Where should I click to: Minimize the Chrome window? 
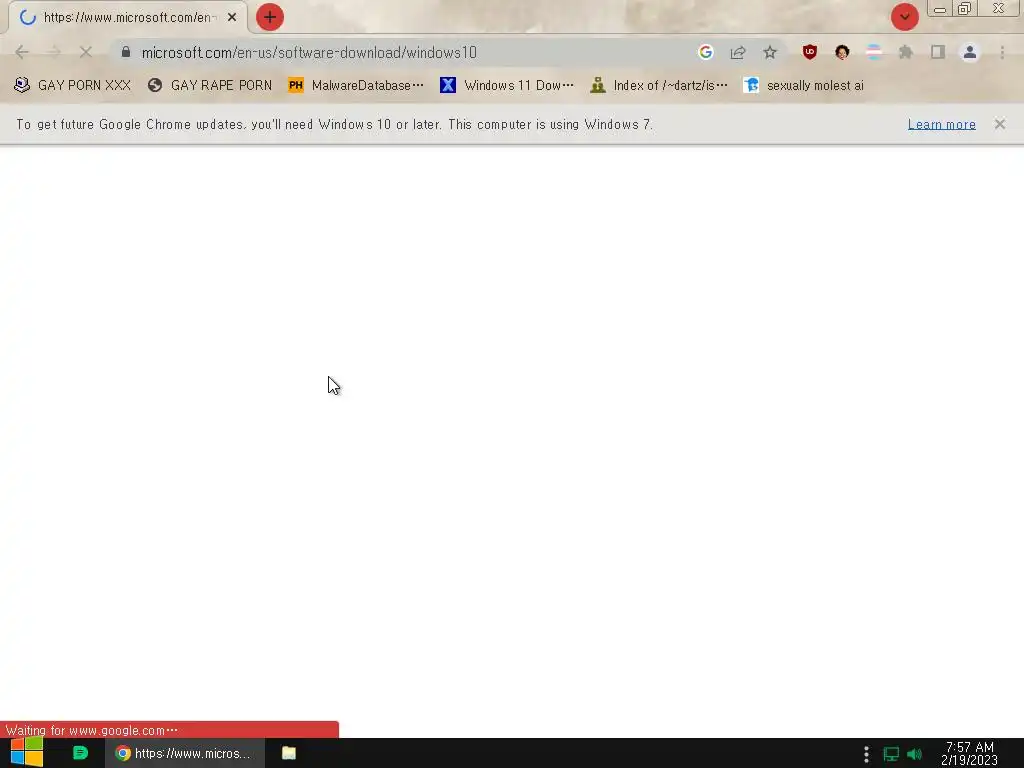[x=940, y=9]
